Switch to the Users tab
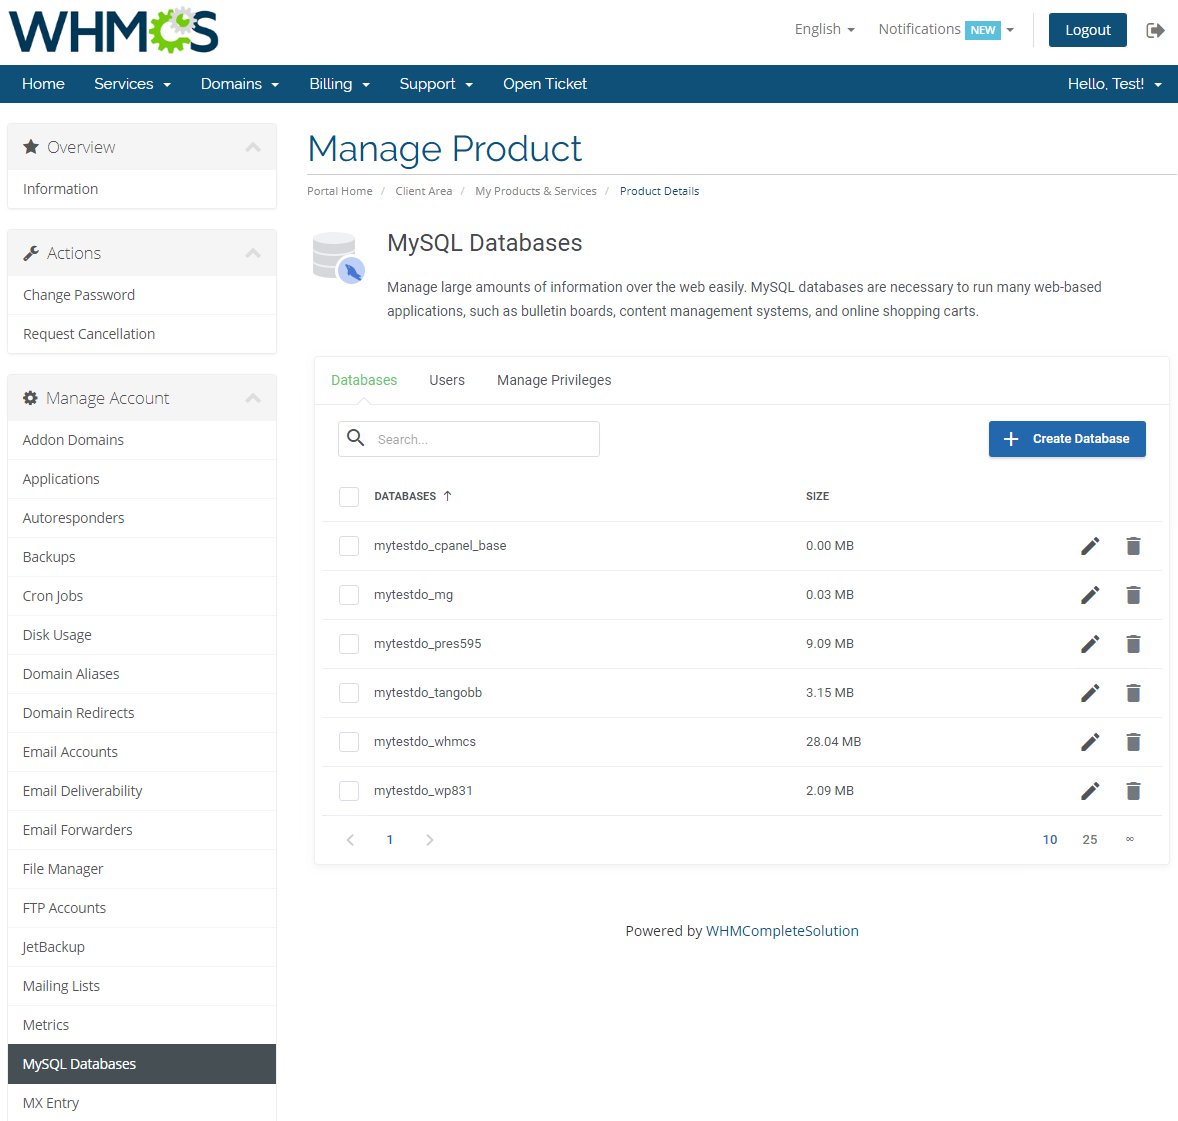The height and width of the screenshot is (1121, 1178). (x=447, y=380)
